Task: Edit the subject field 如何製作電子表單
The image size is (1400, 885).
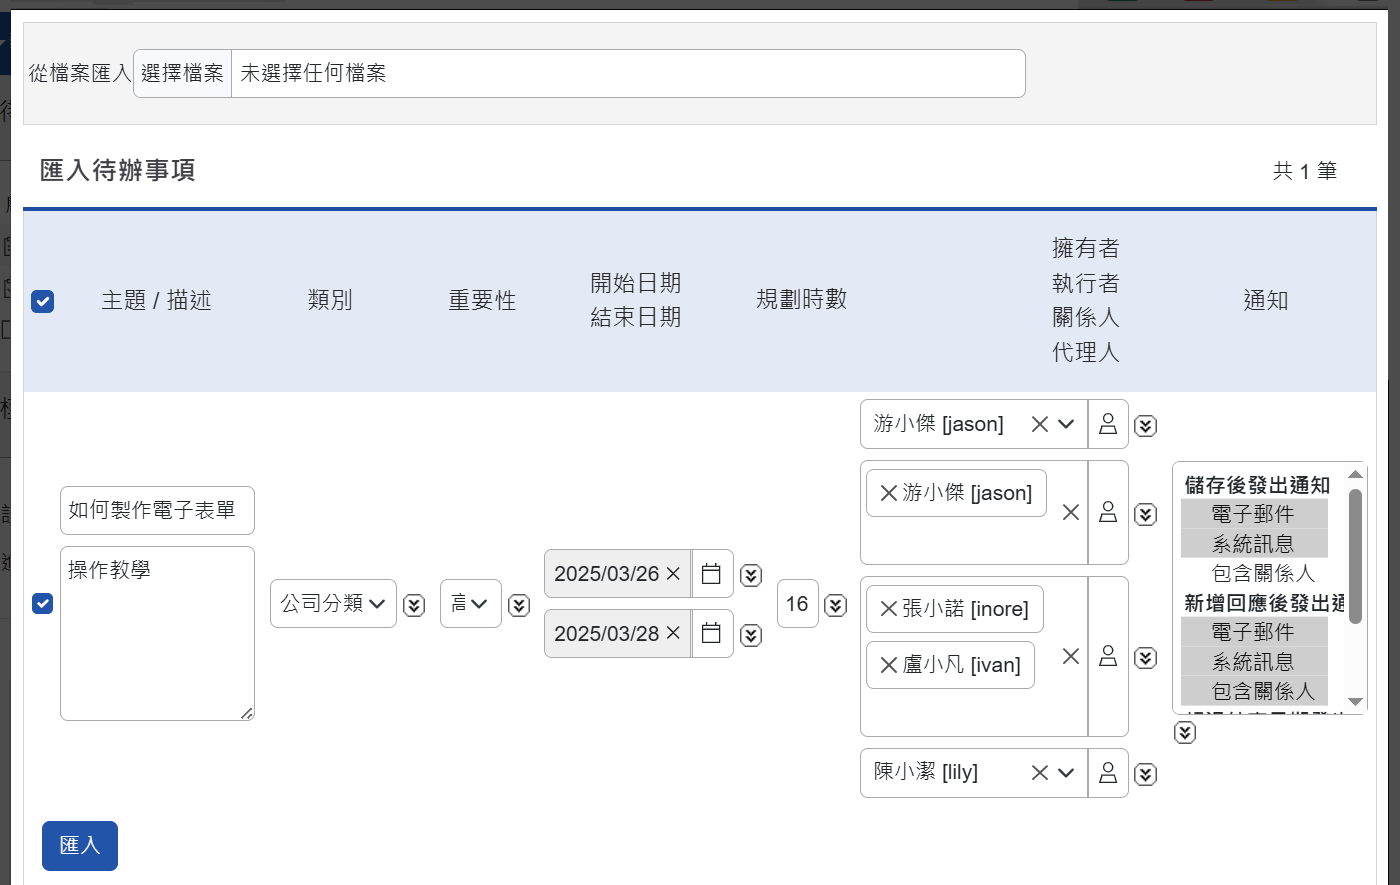Action: pos(157,511)
